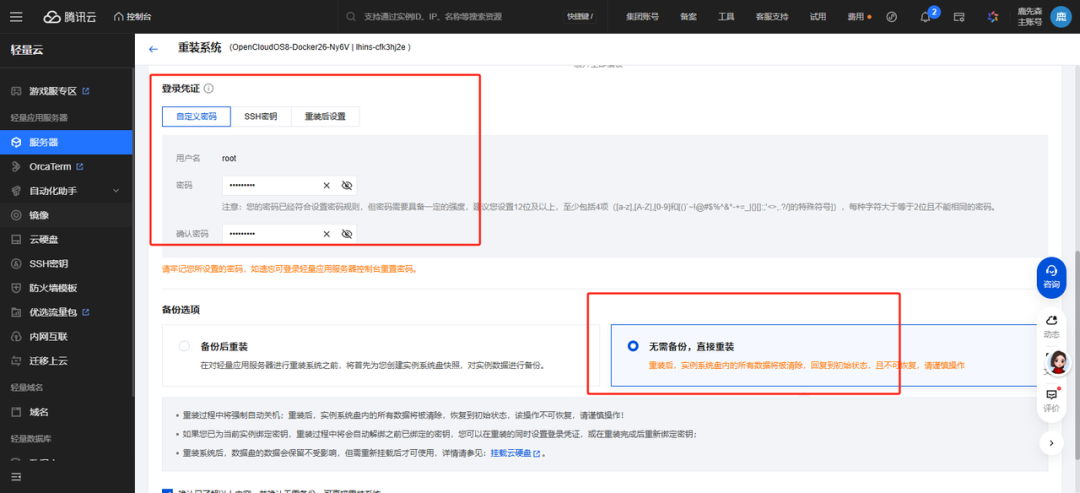Open the 评价 feedback button
Viewport: 1080px width, 493px height.
click(1051, 400)
